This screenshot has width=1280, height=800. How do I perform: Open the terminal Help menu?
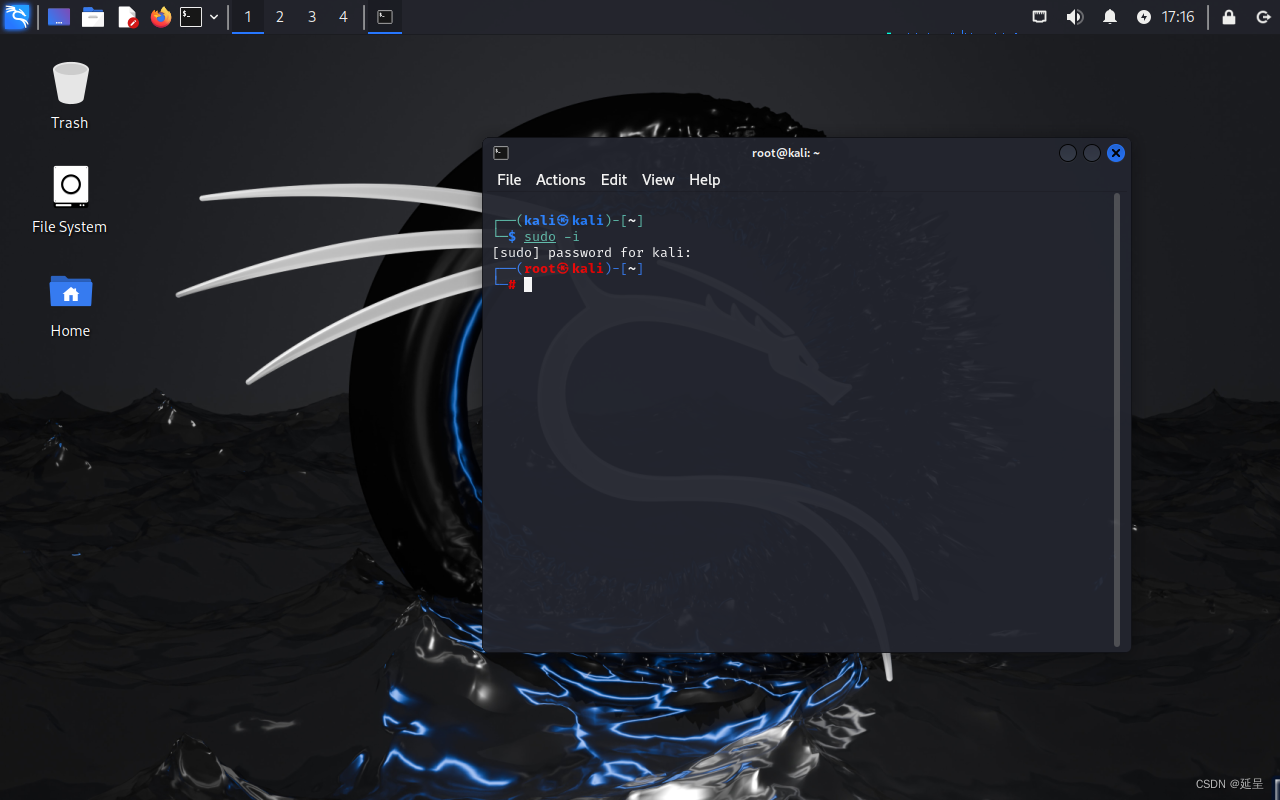704,180
